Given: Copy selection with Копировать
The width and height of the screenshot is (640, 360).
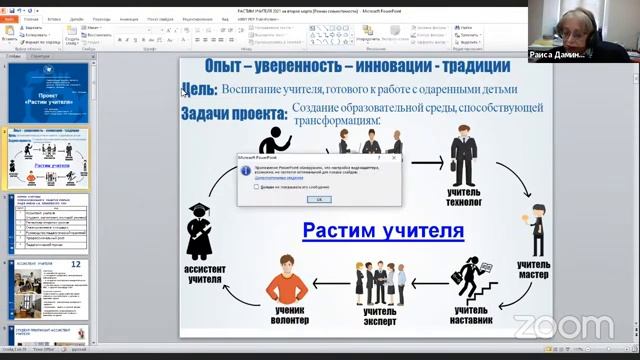Looking at the screenshot, I should 34,35.
